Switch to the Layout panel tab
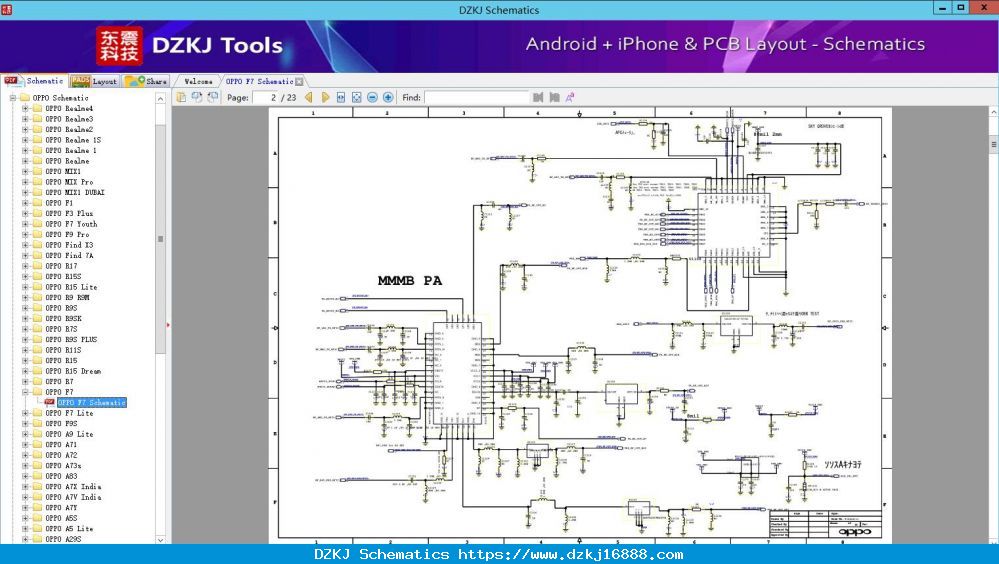This screenshot has height=564, width=999. pos(94,81)
